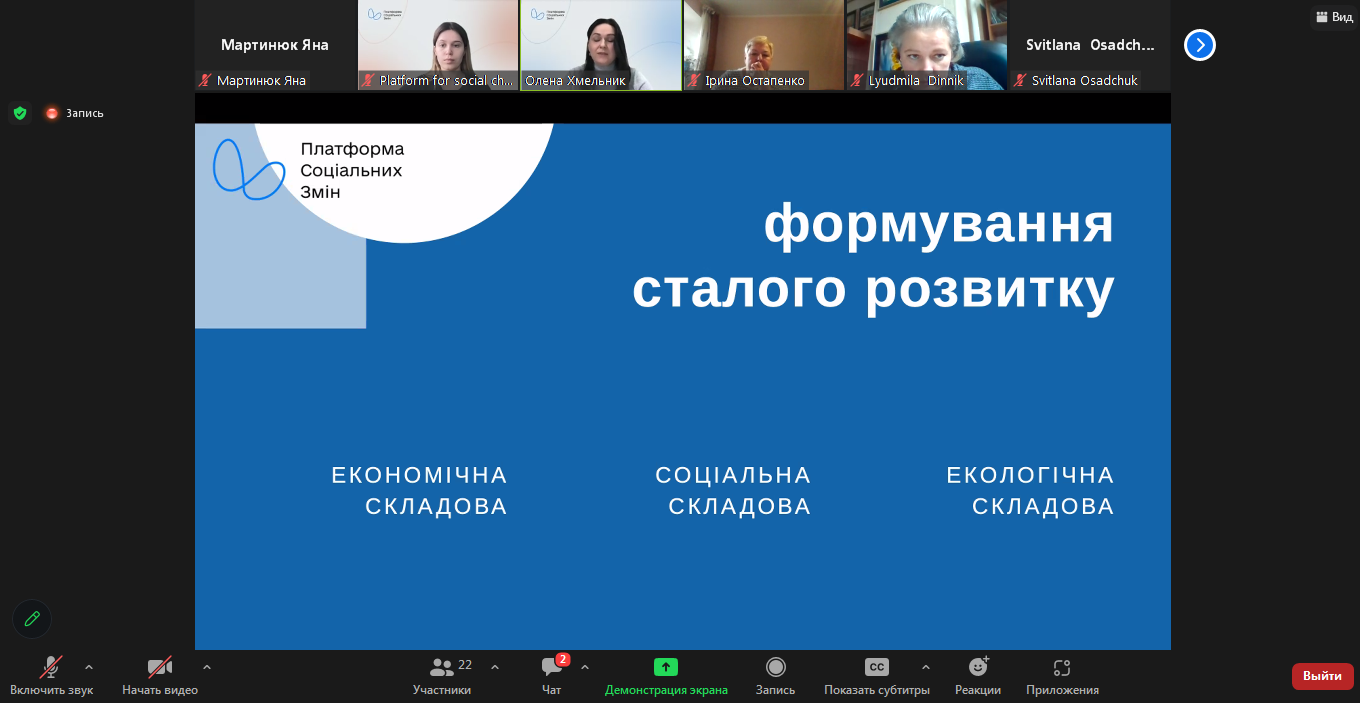Click the Запись record icon in toolbar
Screen dimensions: 1360x703
pos(775,667)
